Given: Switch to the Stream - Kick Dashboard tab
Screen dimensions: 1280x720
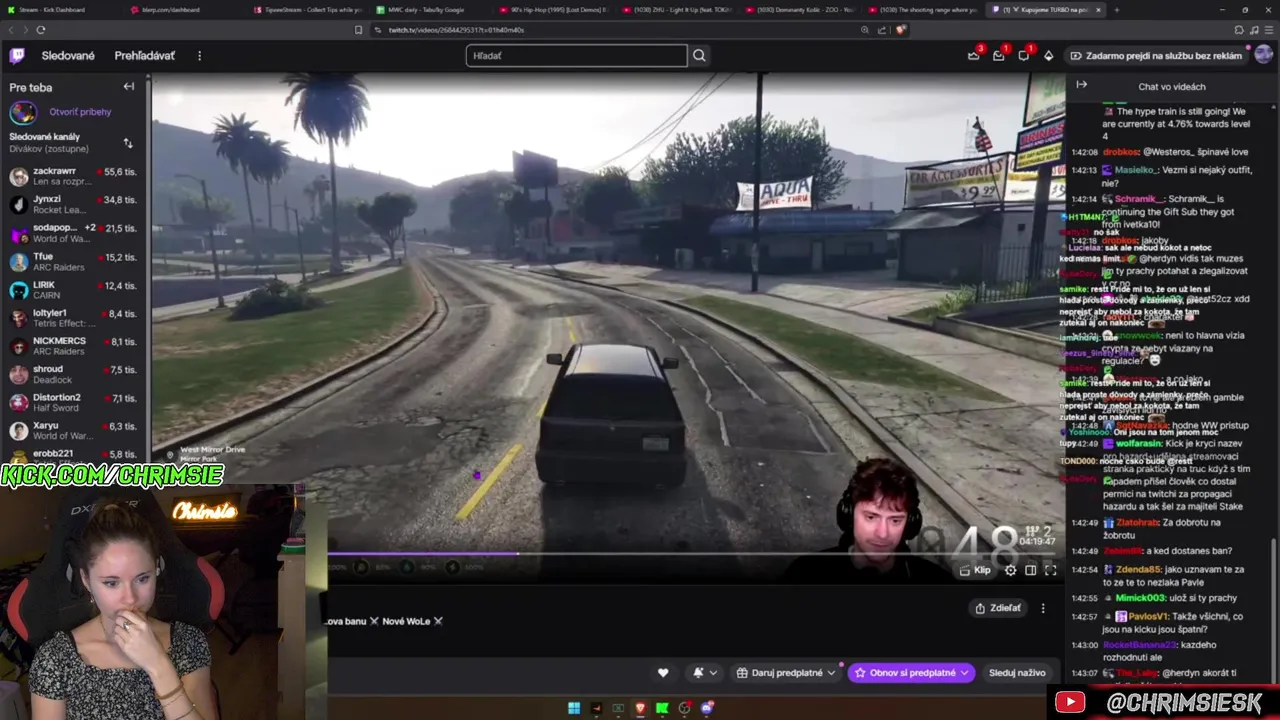Looking at the screenshot, I should tap(60, 10).
